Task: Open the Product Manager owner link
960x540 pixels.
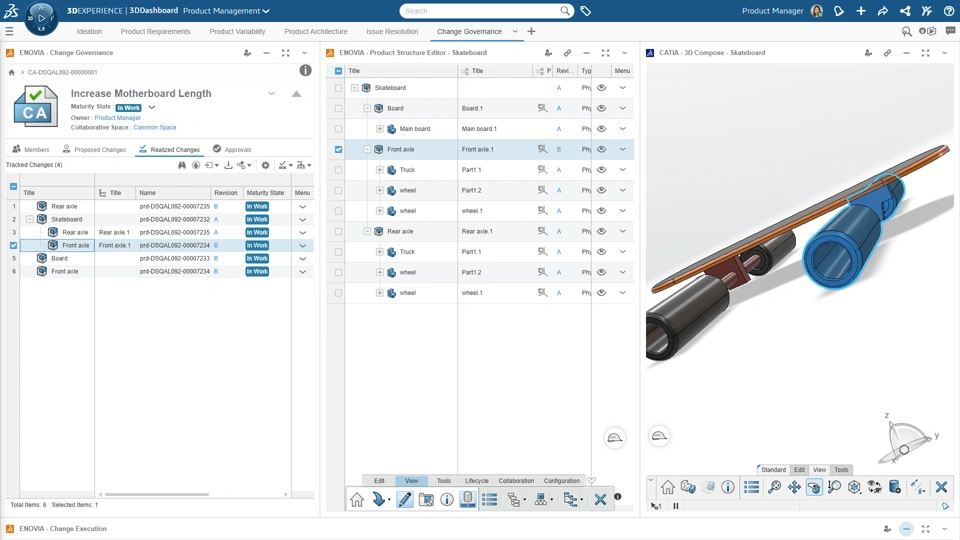Action: 118,118
